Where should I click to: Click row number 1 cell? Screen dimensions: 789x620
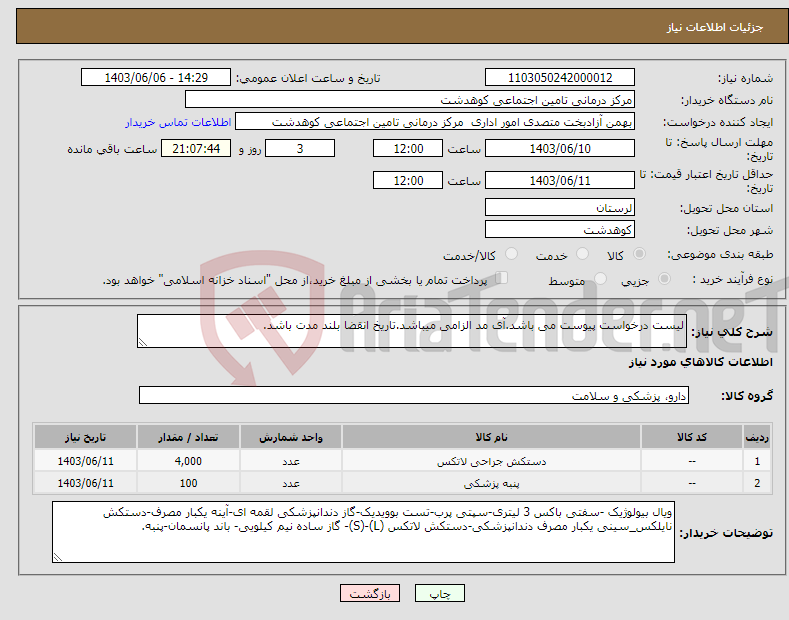click(757, 461)
